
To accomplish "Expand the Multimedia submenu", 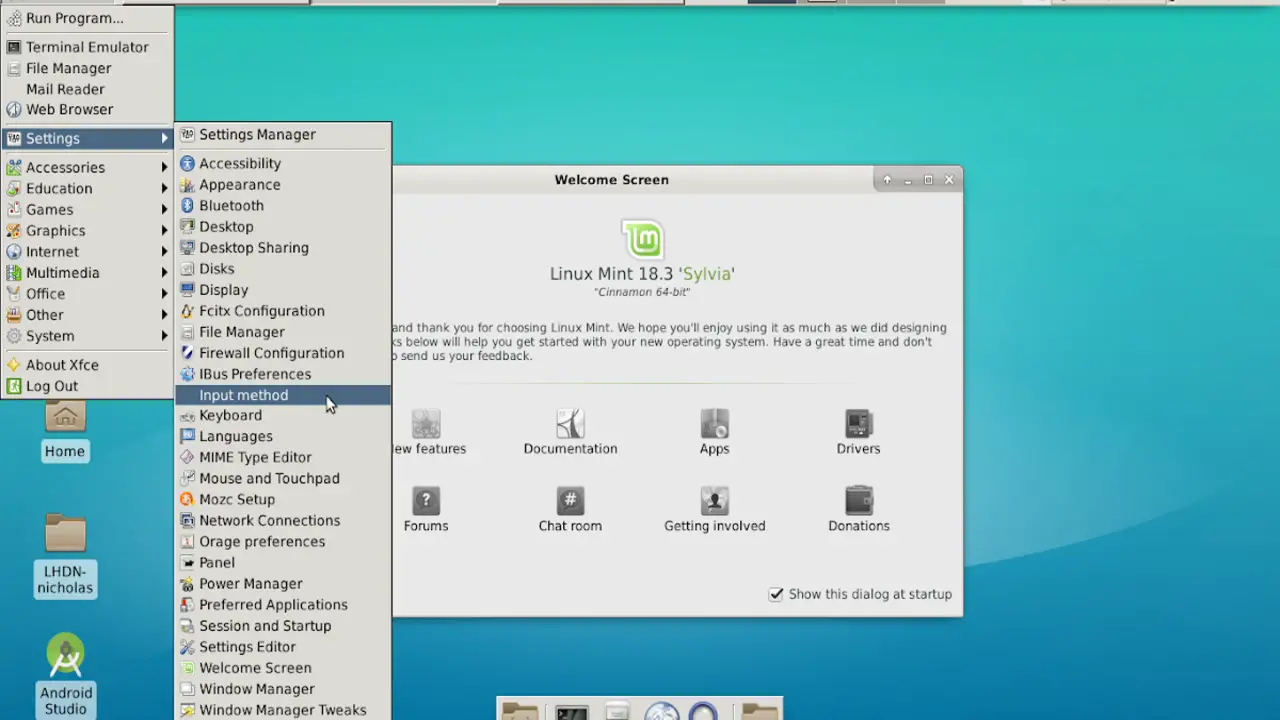I will pyautogui.click(x=87, y=272).
